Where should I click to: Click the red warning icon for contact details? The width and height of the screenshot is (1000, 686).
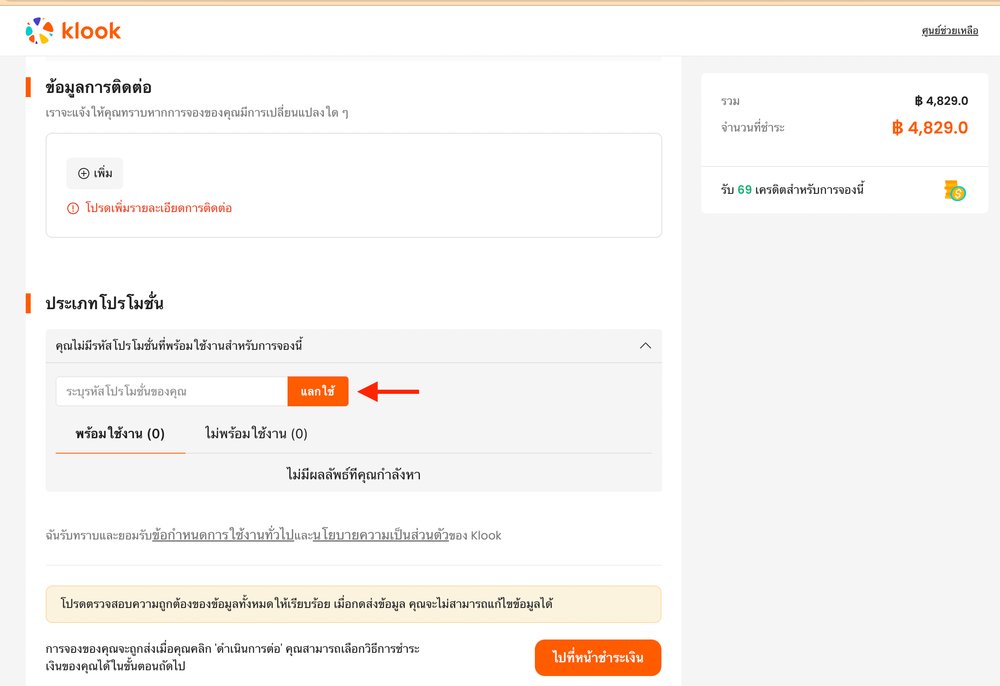click(73, 208)
